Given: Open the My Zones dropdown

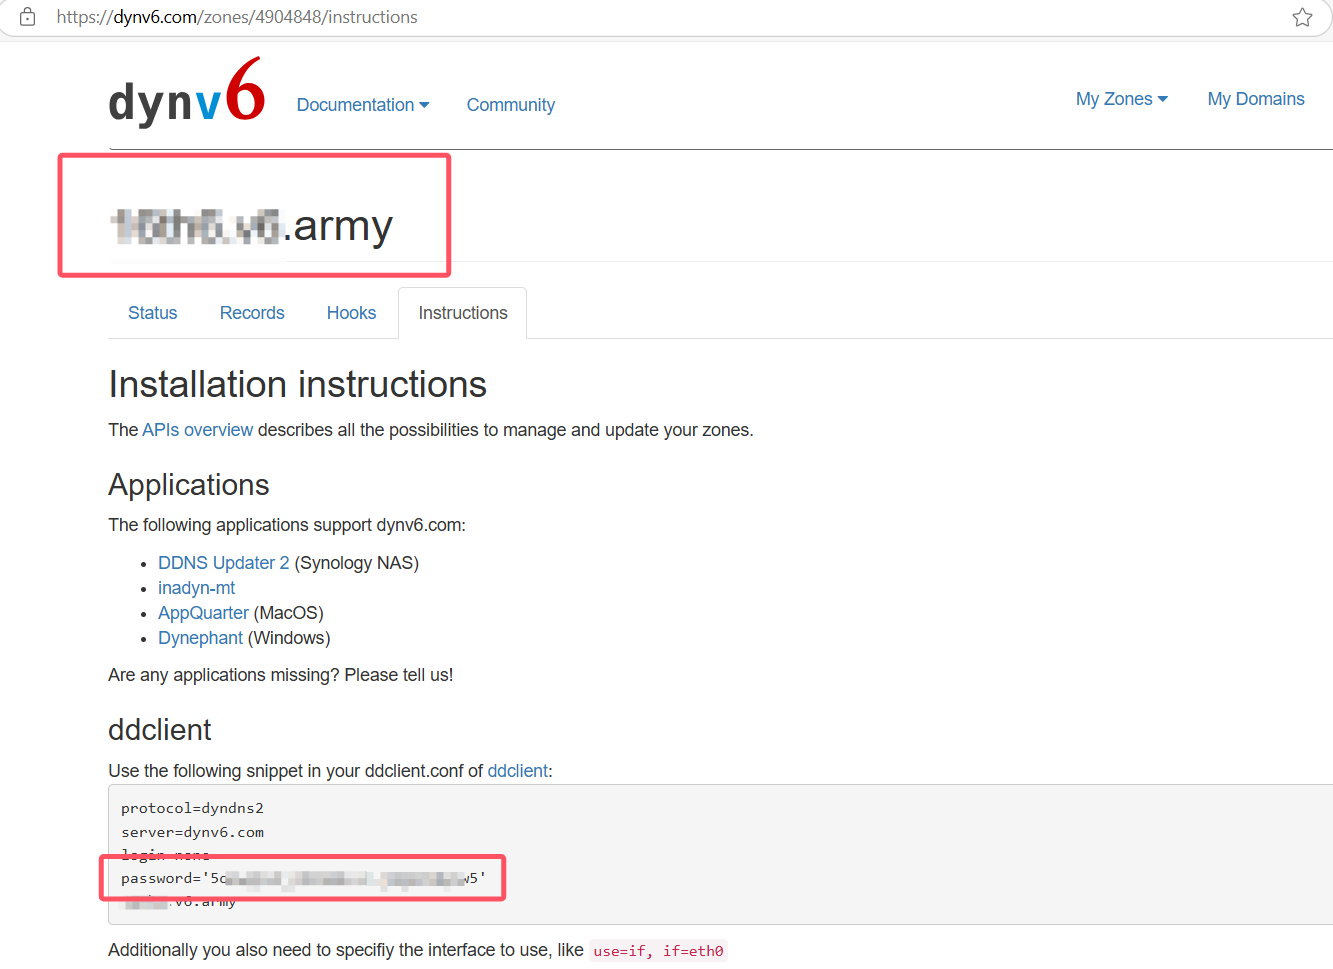Looking at the screenshot, I should point(1121,99).
